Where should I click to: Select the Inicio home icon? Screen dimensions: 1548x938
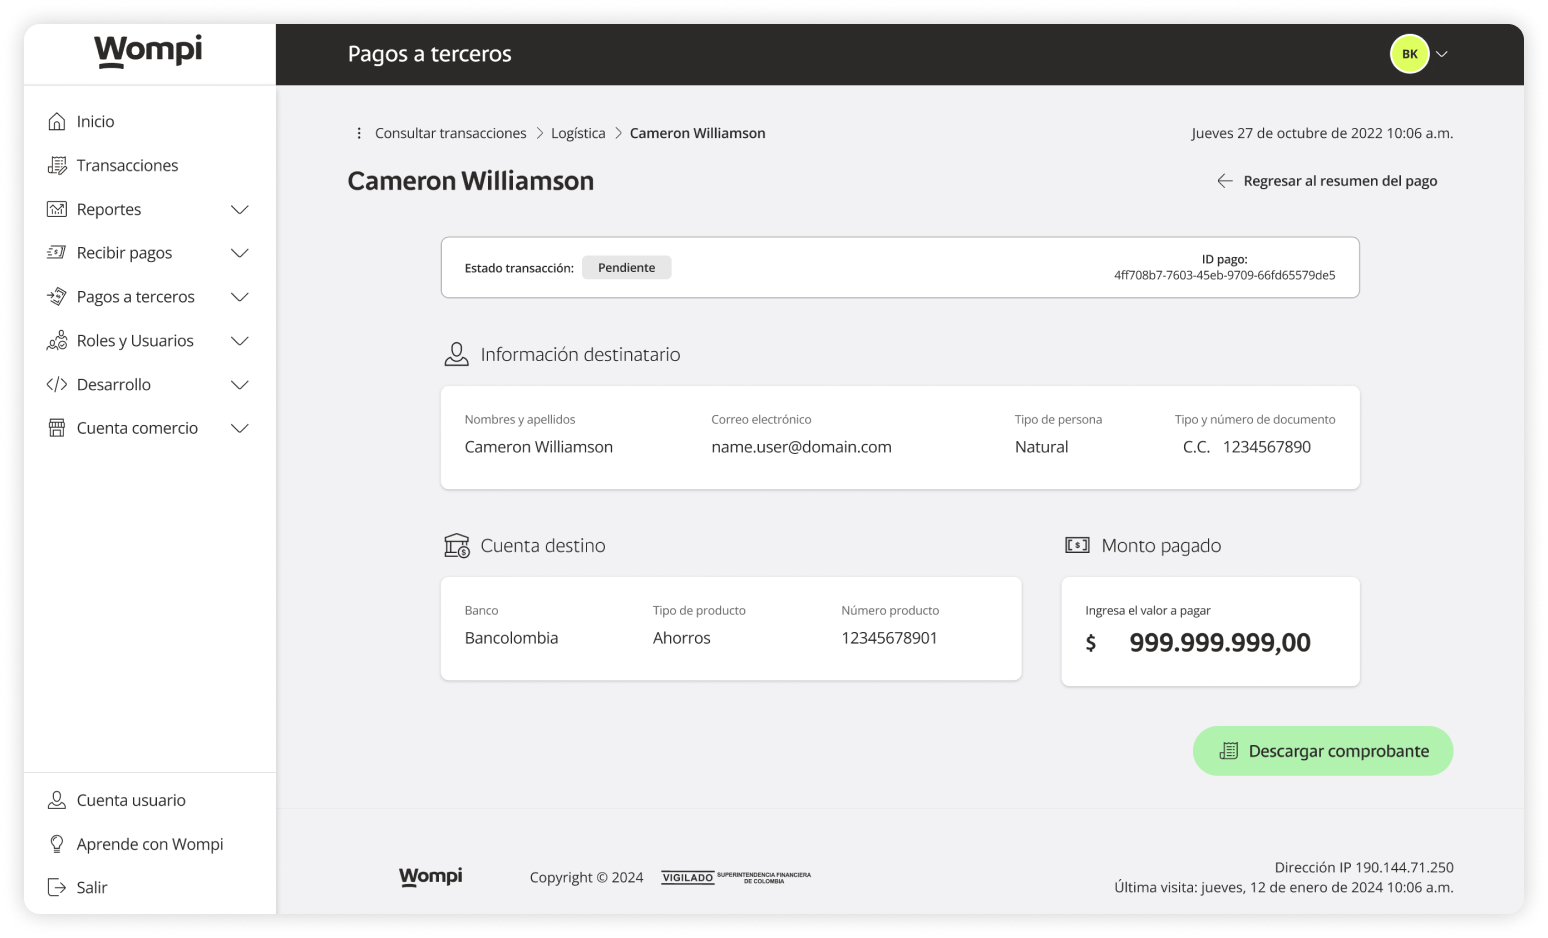click(x=59, y=120)
